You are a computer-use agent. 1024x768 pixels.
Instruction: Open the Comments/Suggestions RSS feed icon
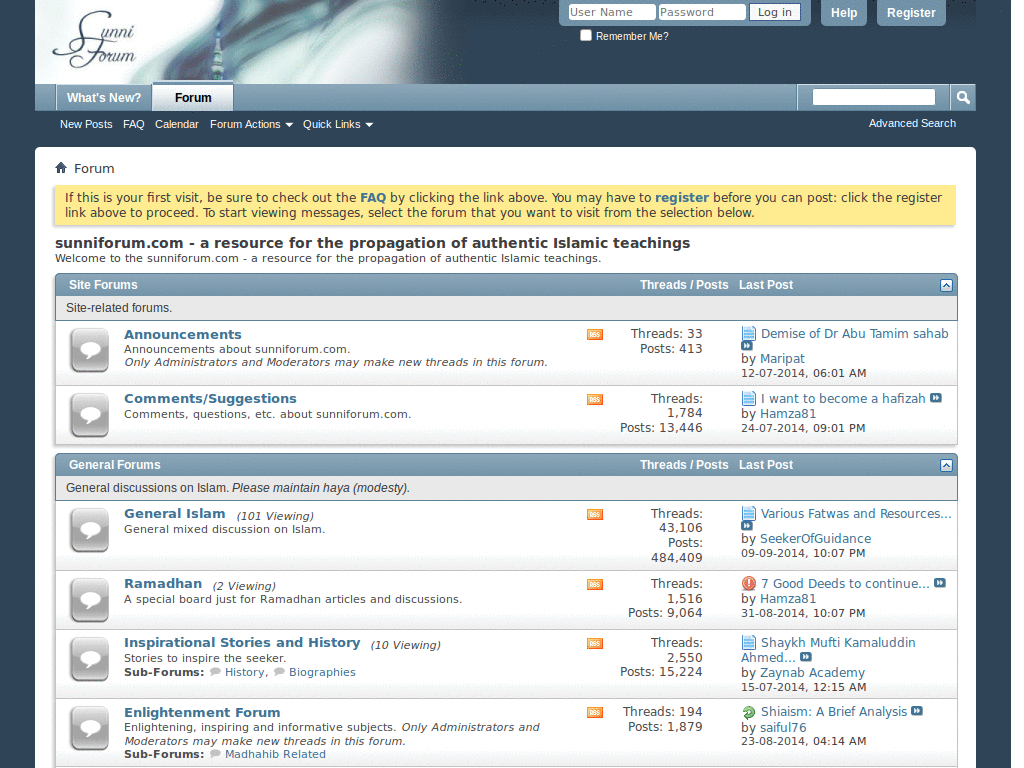[594, 399]
